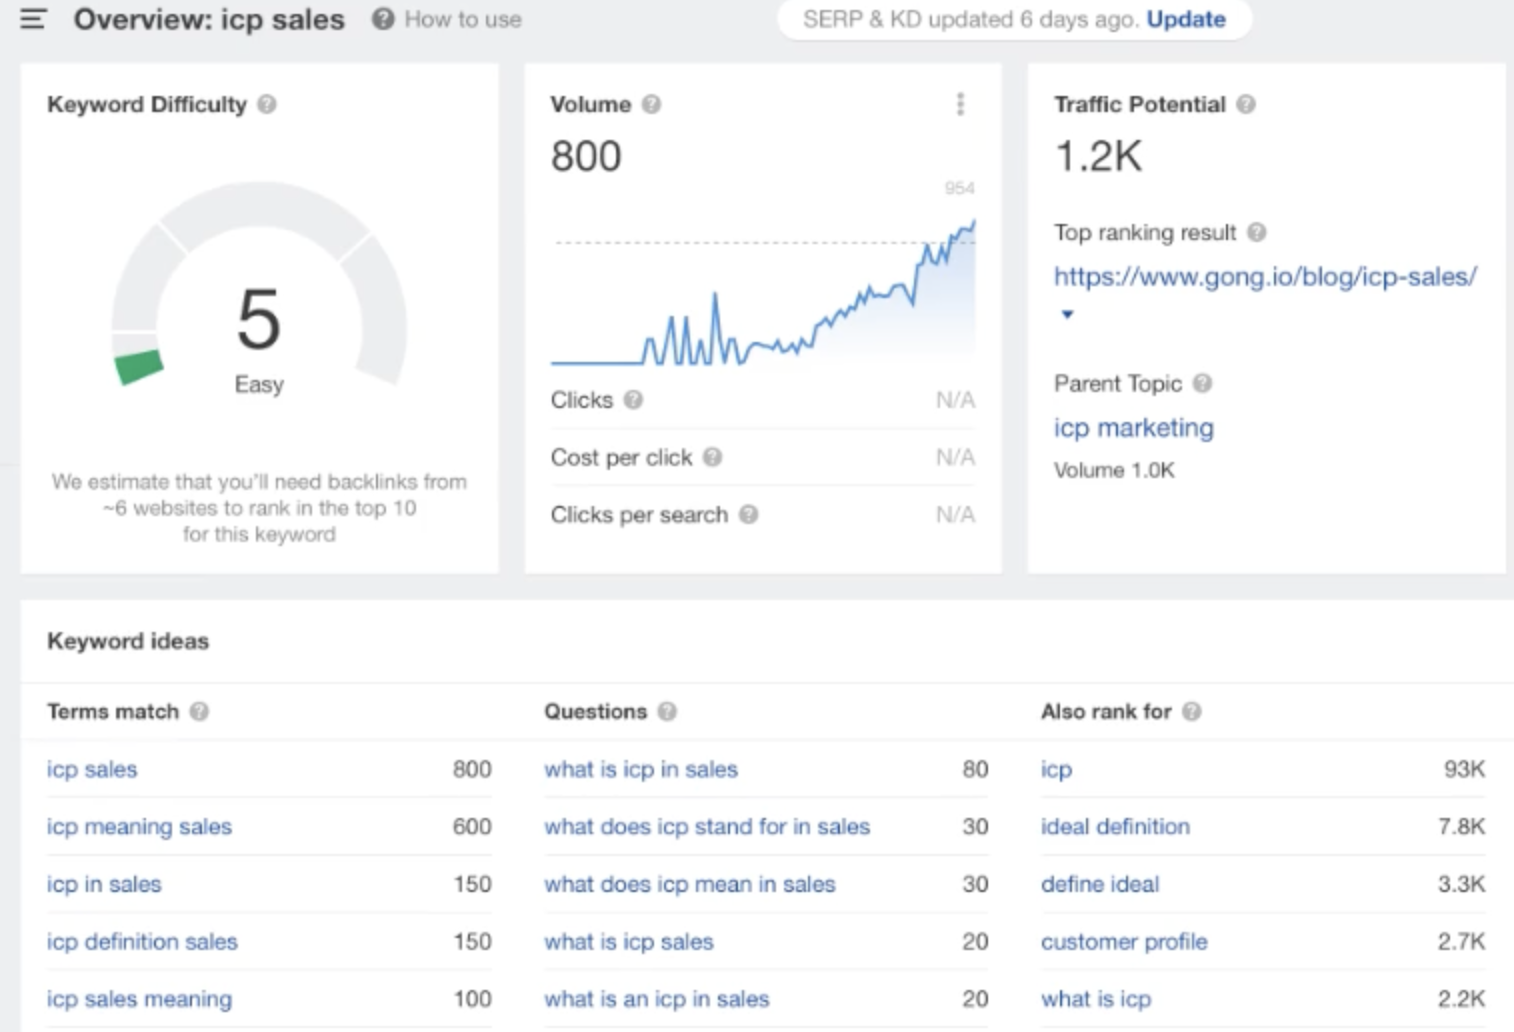The image size is (1514, 1032).
Task: Click the Volume help question icon
Action: (x=651, y=104)
